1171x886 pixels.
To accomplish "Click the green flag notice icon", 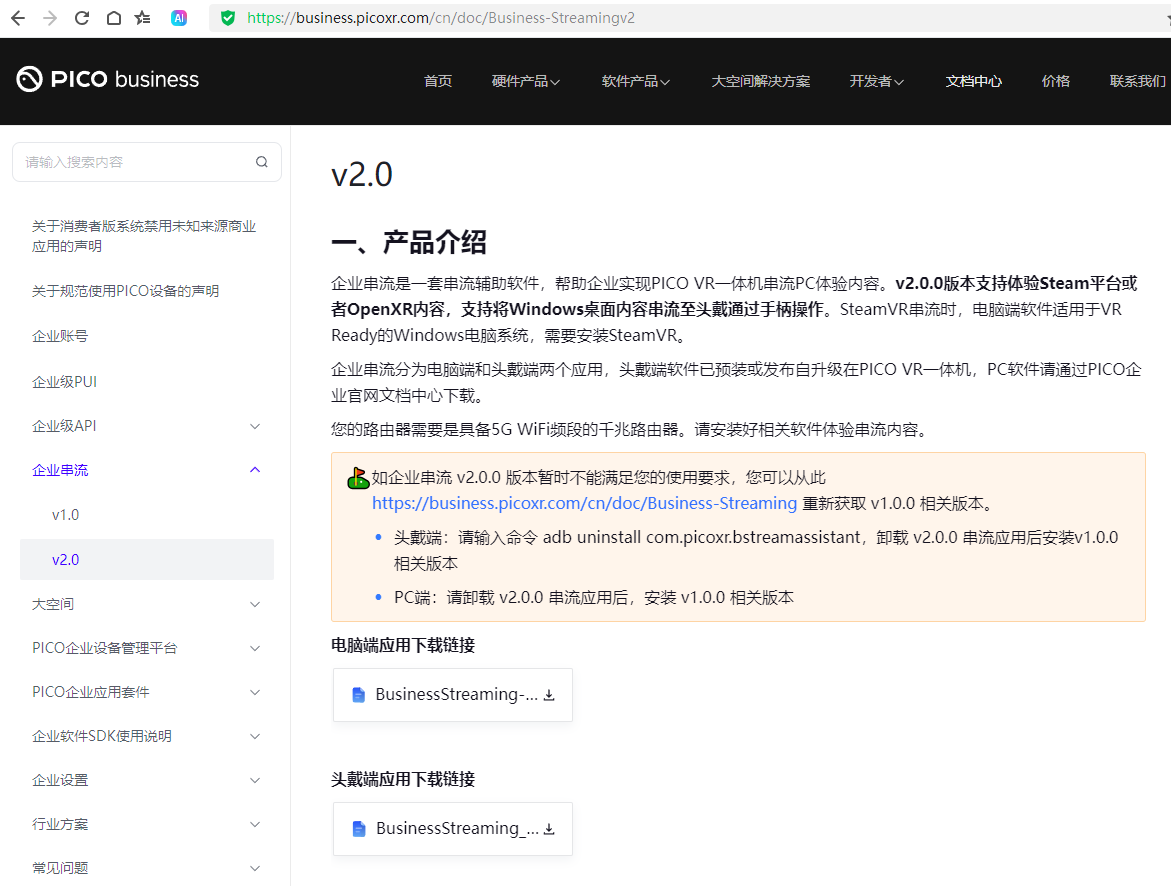I will pyautogui.click(x=358, y=478).
